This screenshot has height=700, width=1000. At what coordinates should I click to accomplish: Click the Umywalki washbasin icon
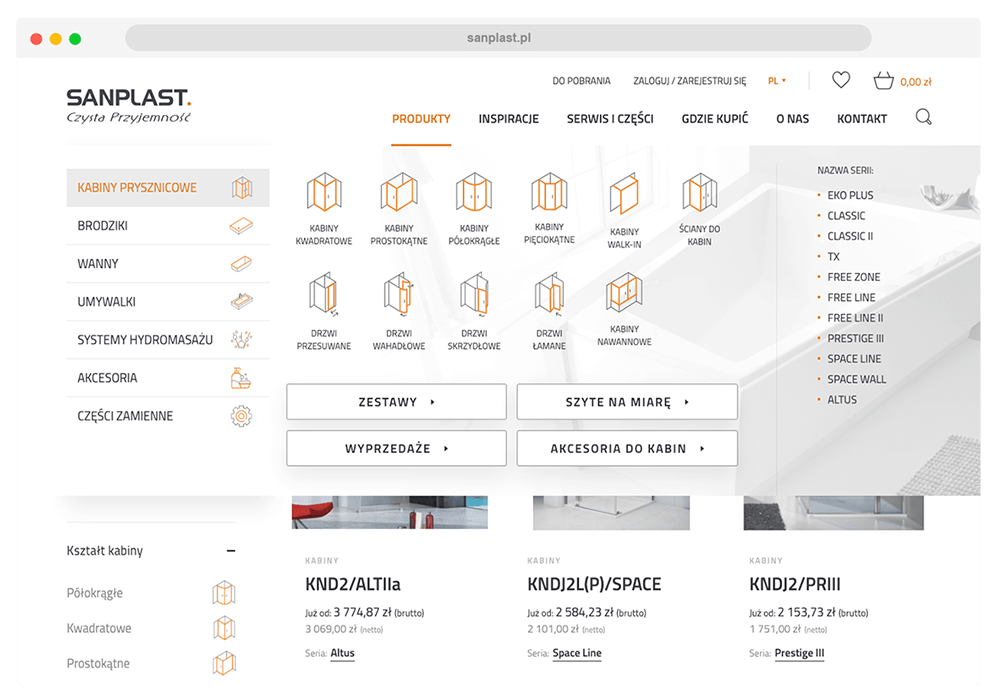pos(241,301)
